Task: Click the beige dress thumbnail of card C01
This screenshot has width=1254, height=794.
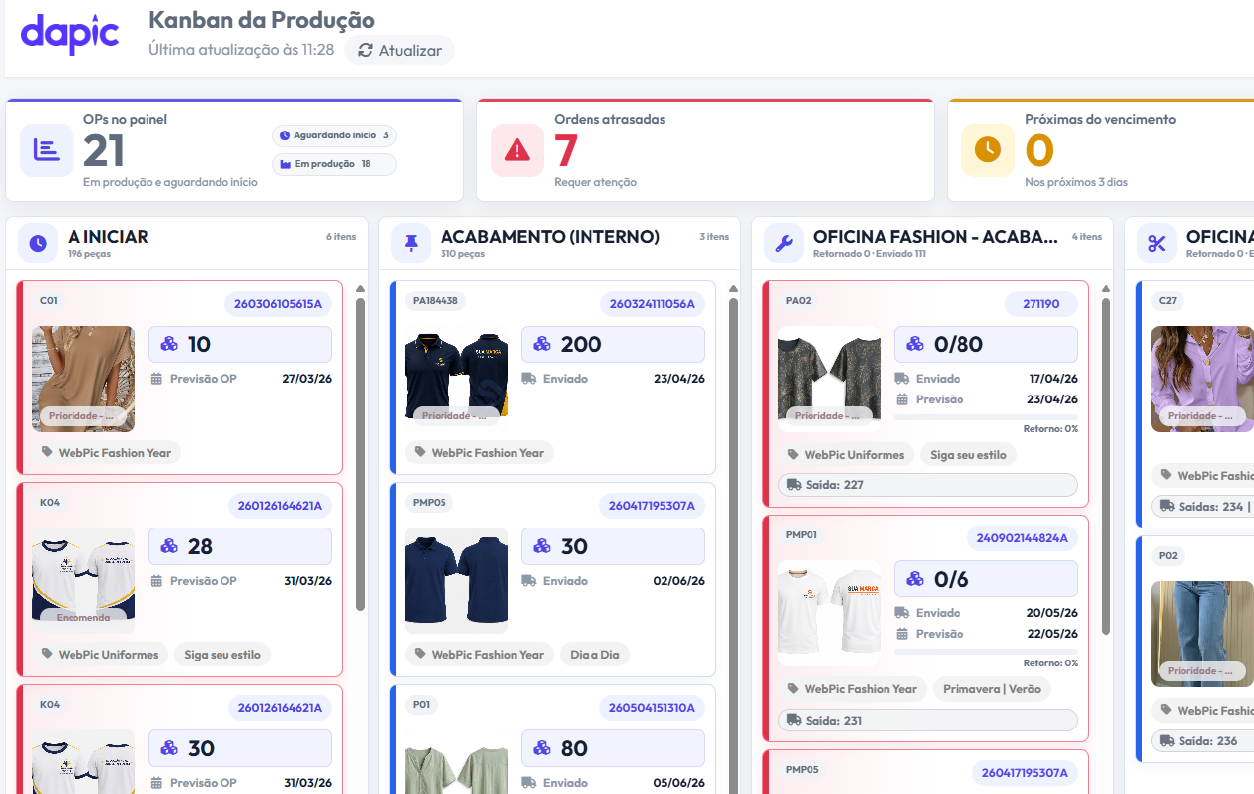Action: [x=83, y=379]
